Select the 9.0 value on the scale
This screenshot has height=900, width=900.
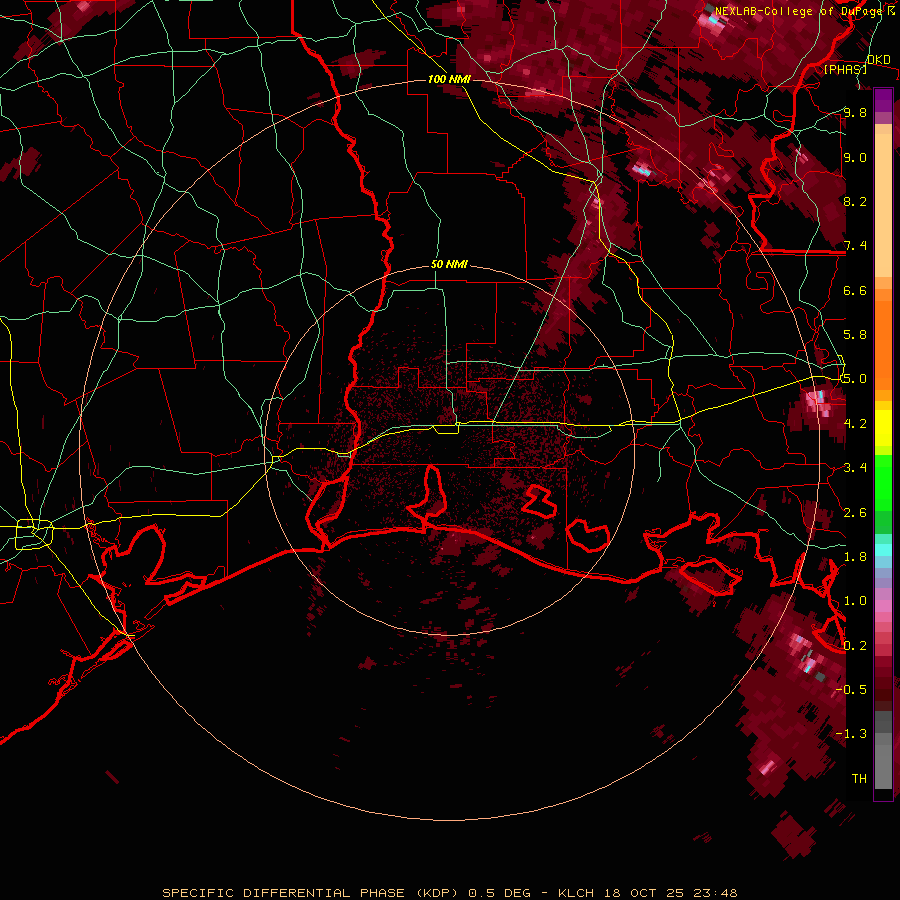coord(855,157)
